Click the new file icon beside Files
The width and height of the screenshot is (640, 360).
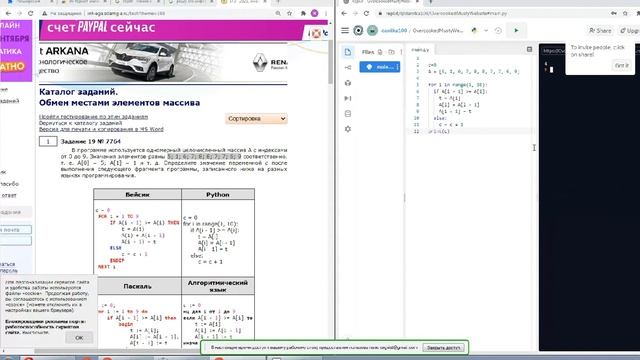point(380,52)
